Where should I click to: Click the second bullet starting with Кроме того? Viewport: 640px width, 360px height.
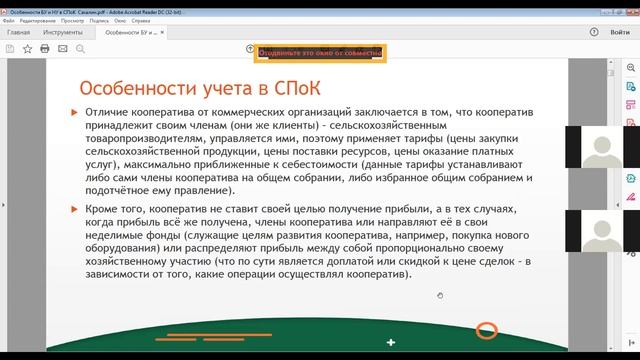point(308,242)
